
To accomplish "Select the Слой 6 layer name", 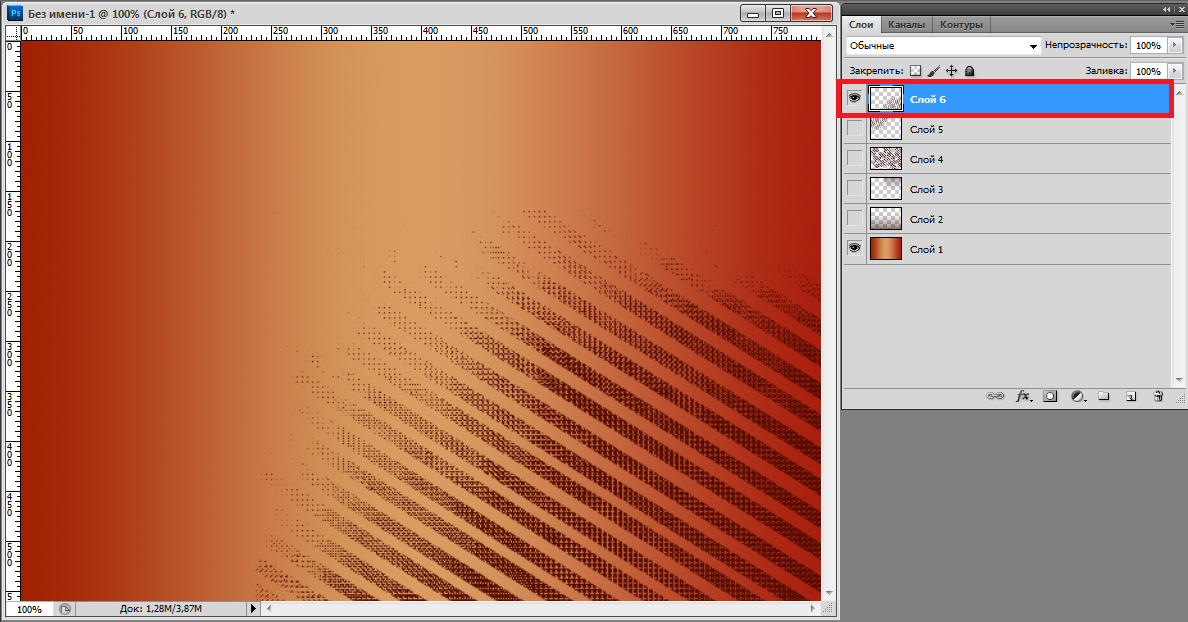I will pos(927,99).
